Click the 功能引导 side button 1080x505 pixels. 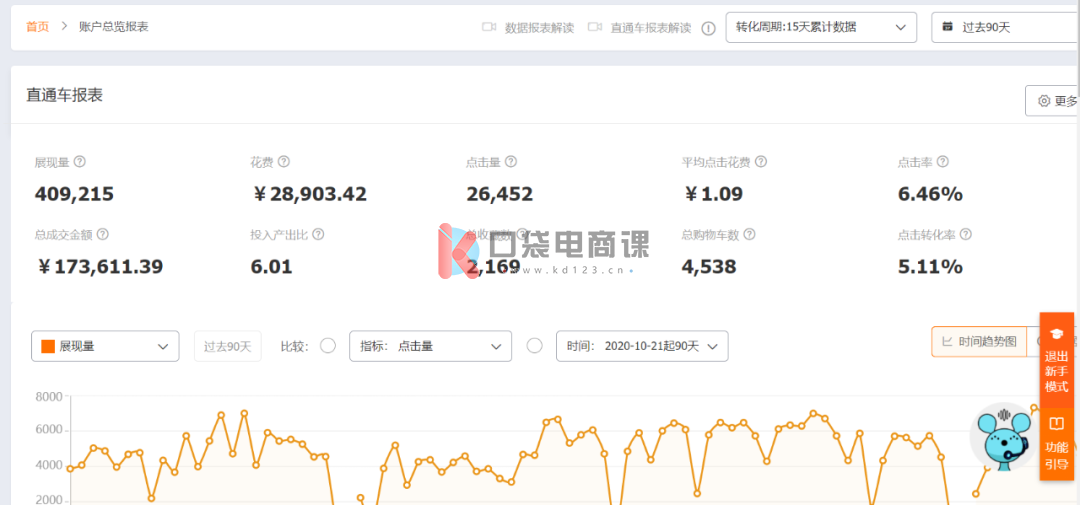[1057, 444]
